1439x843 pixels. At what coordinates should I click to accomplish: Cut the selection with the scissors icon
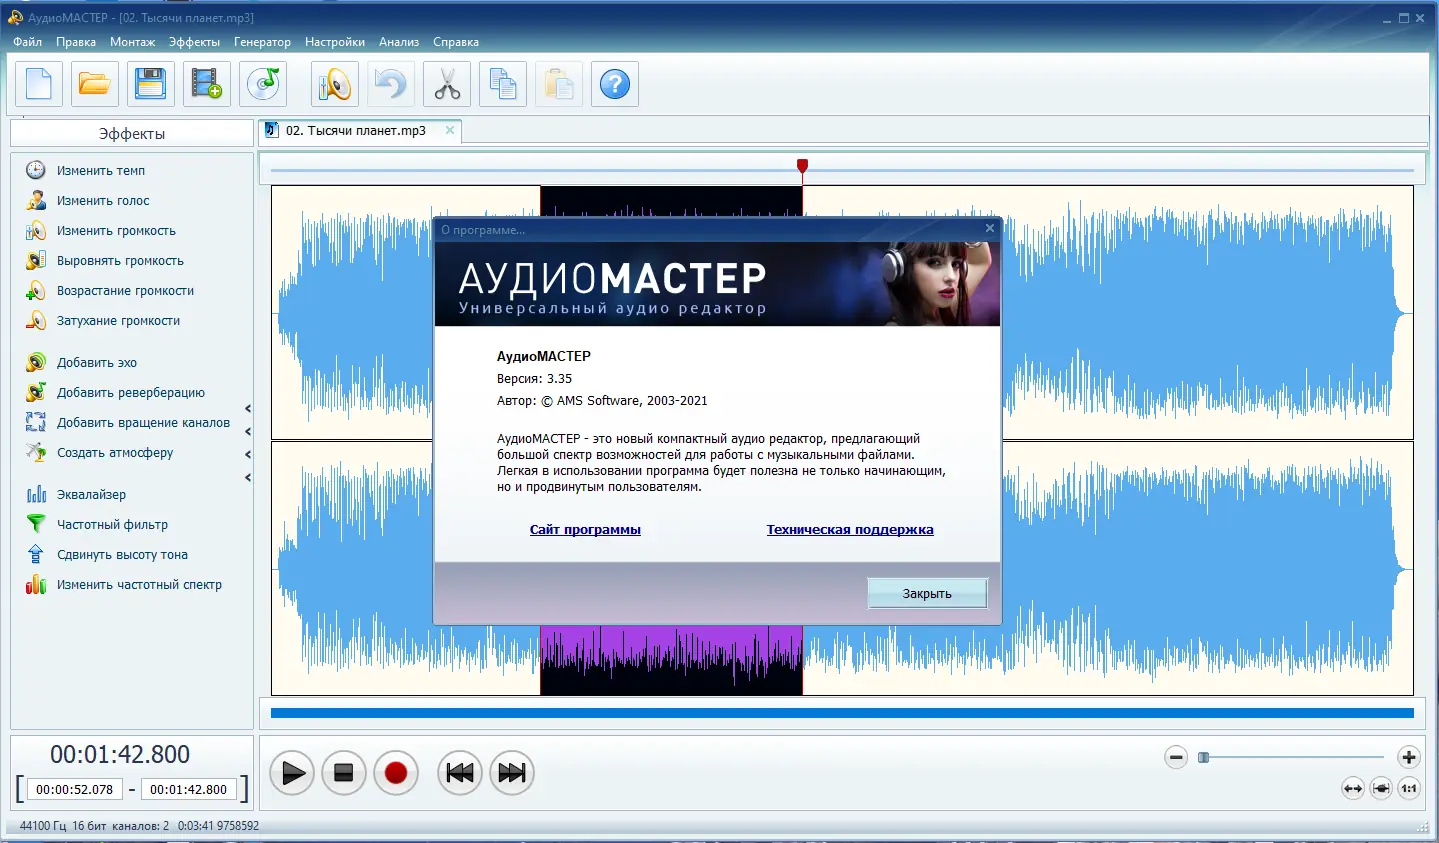point(447,84)
